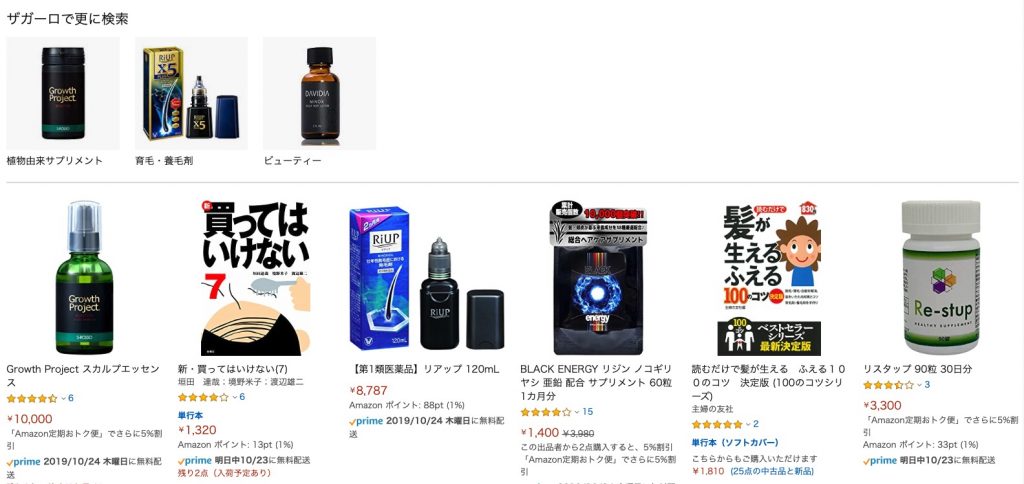Click the ¥8,787 price for リアップ

tap(368, 391)
